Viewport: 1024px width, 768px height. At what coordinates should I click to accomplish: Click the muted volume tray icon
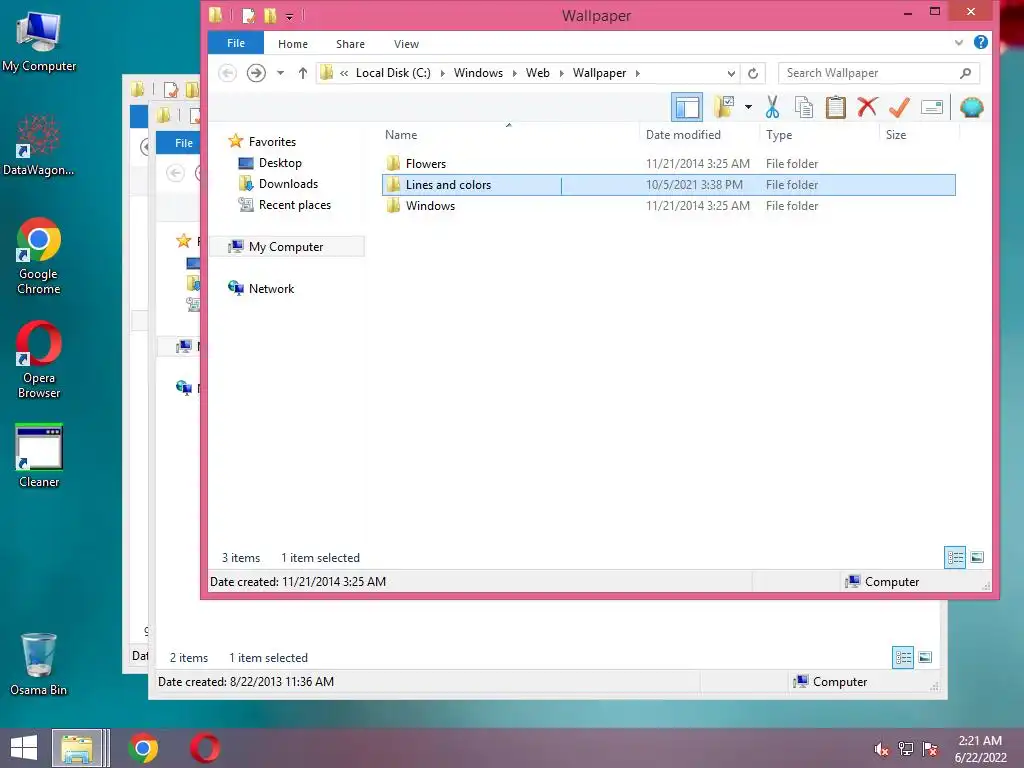click(881, 749)
